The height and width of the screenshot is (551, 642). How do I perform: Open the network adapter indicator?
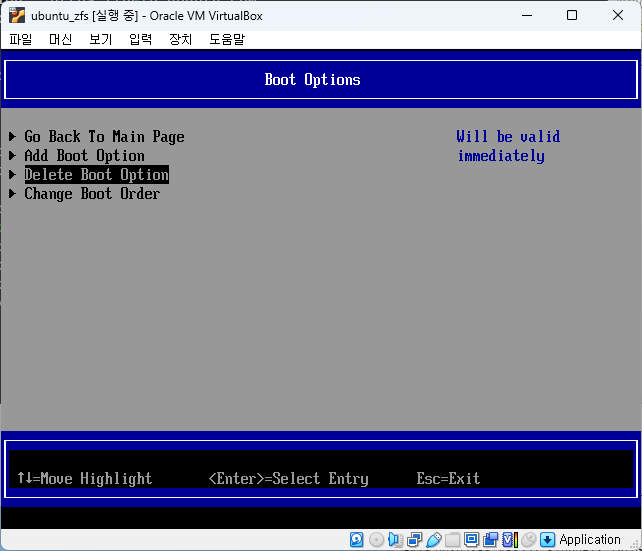click(x=414, y=539)
